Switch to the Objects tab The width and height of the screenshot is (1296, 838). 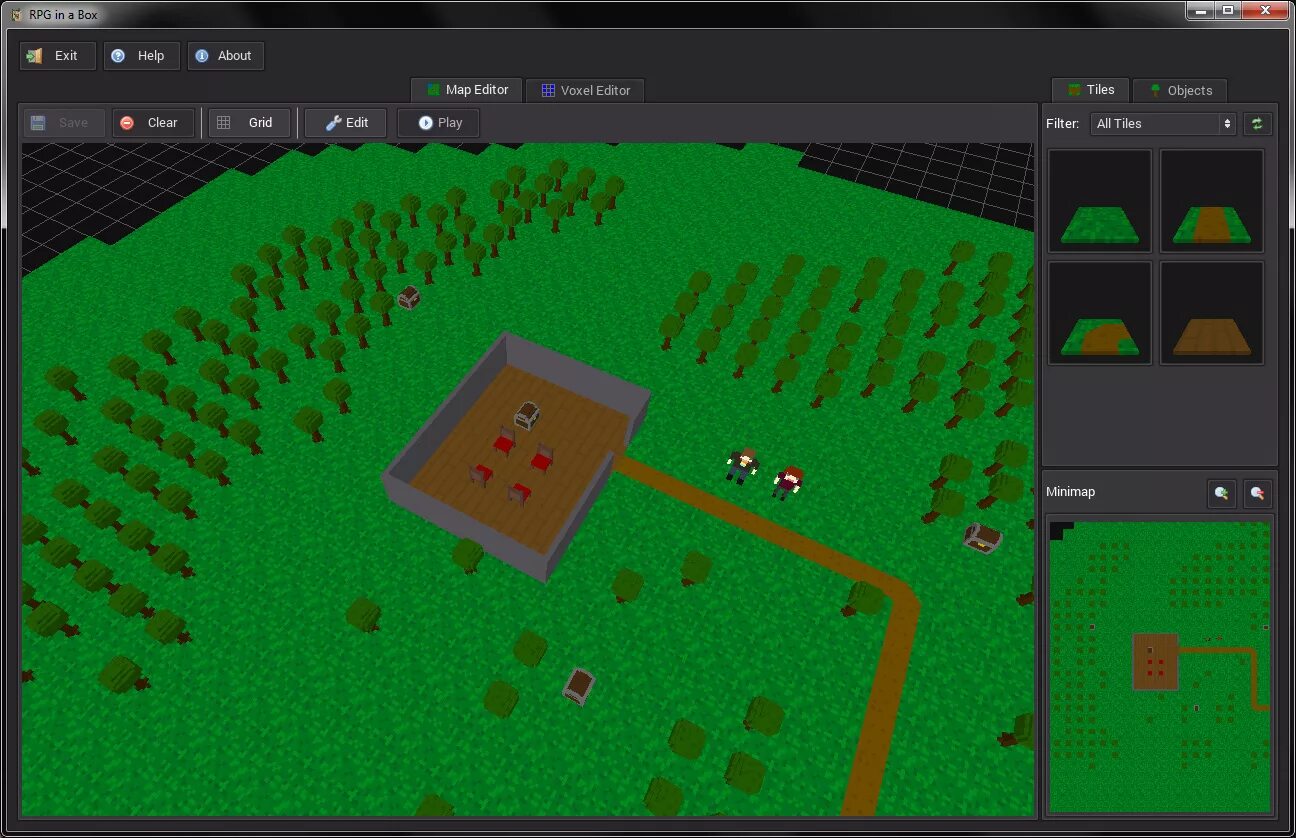pos(1180,90)
